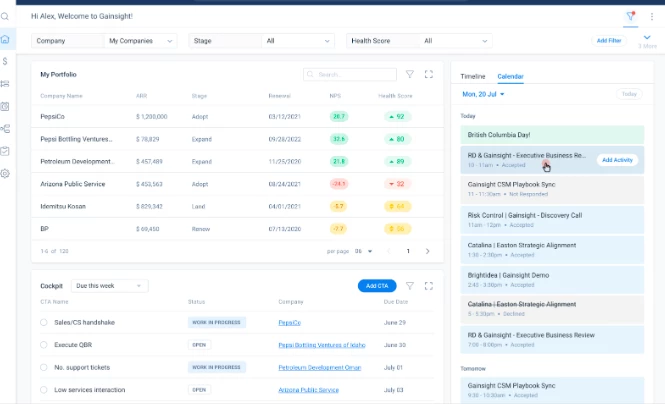Open Brightidea Gainsight Demo event
The width and height of the screenshot is (665, 404).
552,280
